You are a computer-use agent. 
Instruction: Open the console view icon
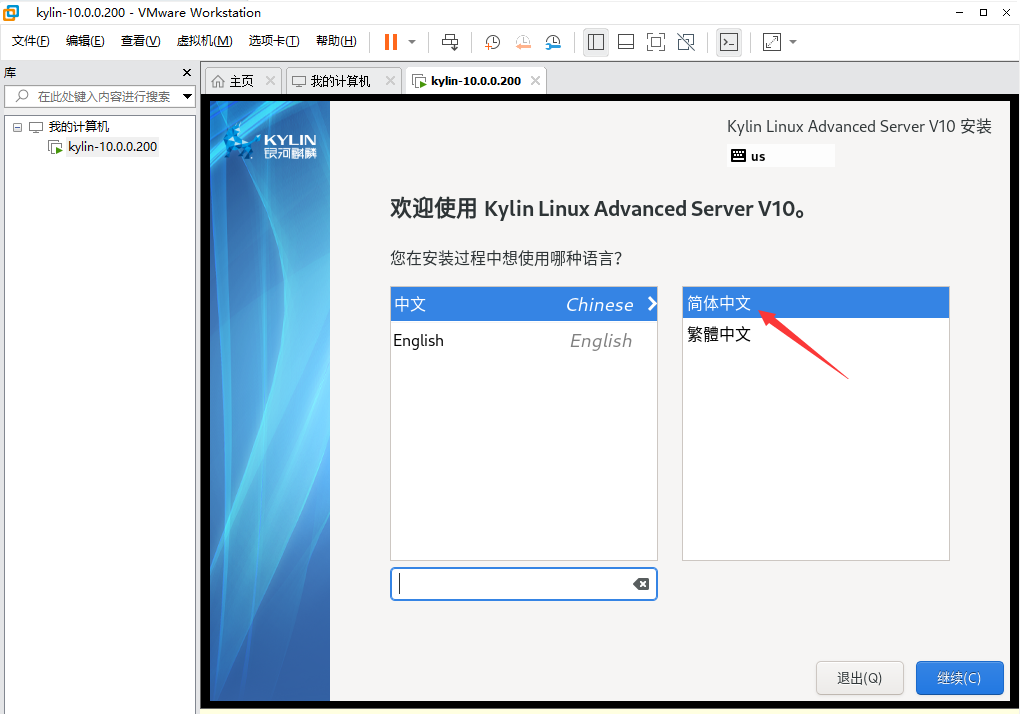point(729,42)
